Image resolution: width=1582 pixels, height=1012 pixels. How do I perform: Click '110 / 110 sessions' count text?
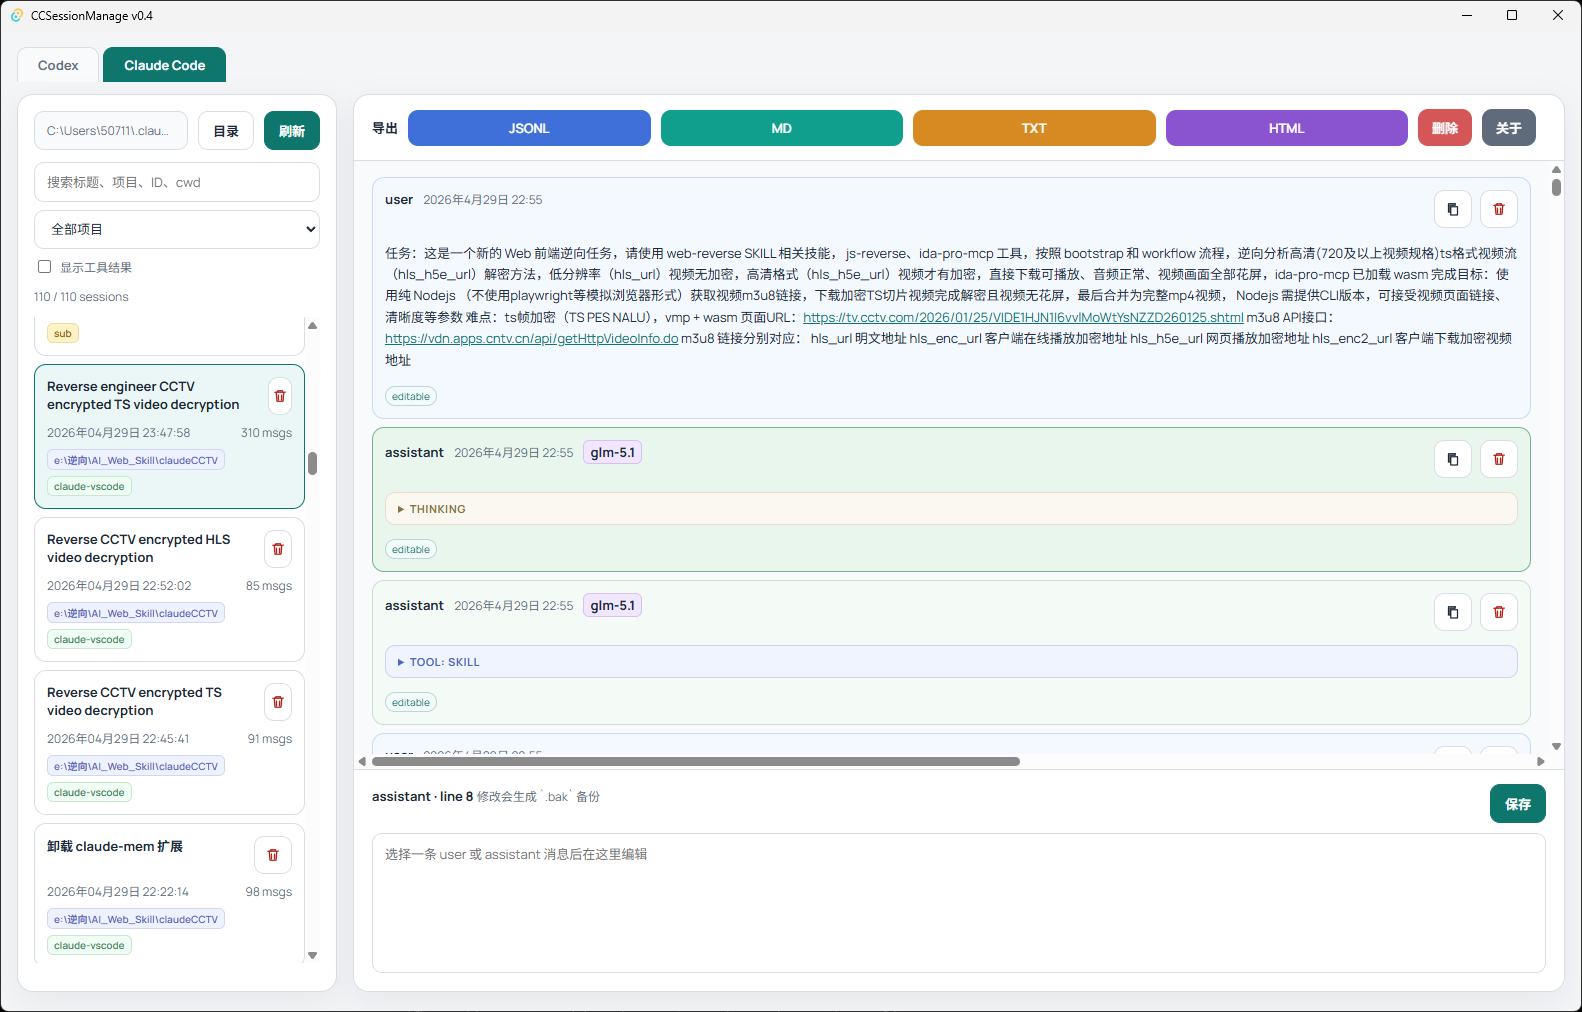click(x=81, y=297)
